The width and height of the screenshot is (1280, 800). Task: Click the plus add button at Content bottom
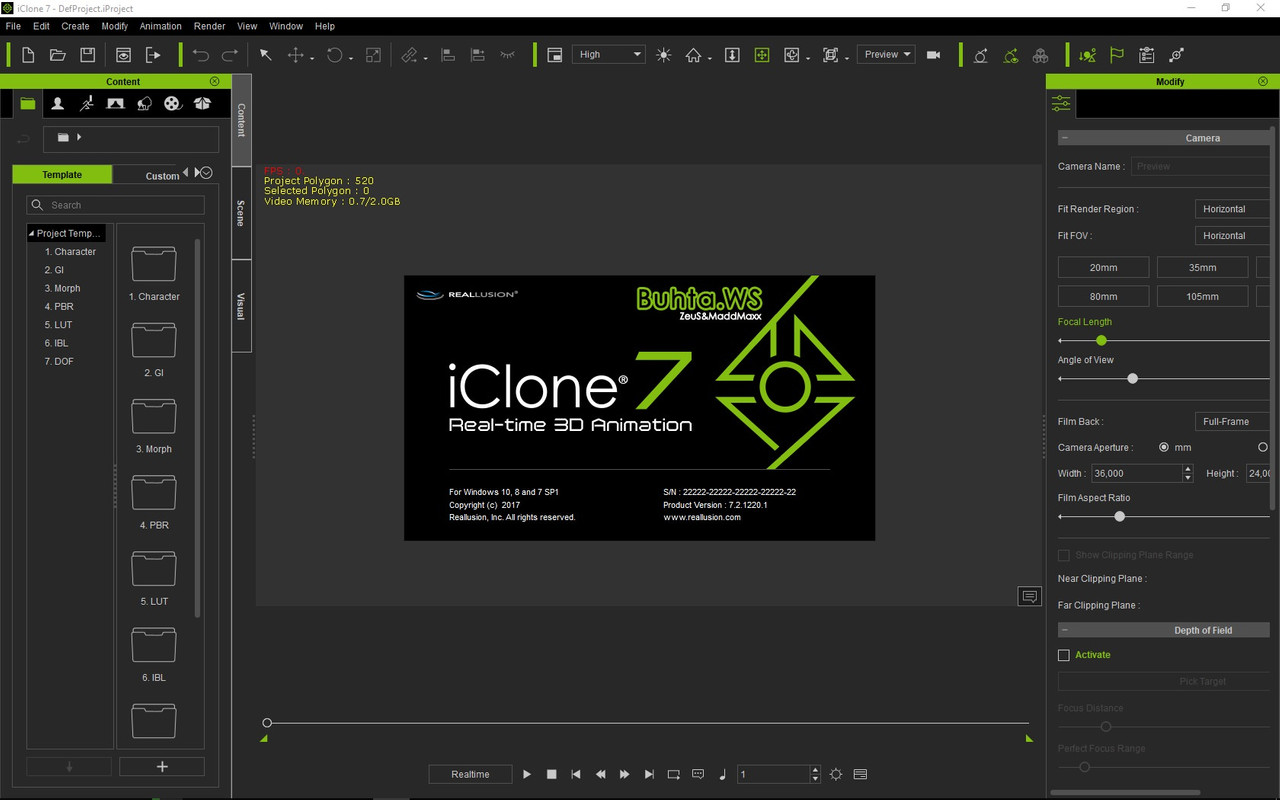[x=162, y=767]
